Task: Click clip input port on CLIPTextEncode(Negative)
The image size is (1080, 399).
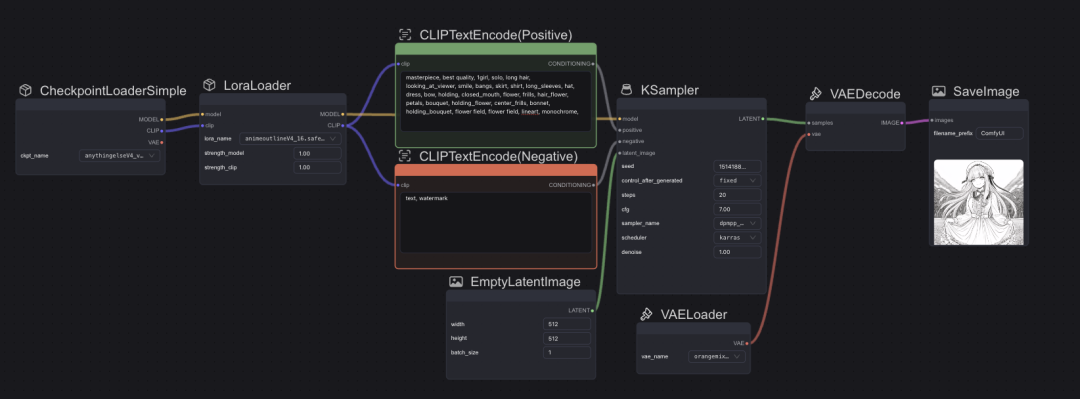Action: click(x=398, y=185)
